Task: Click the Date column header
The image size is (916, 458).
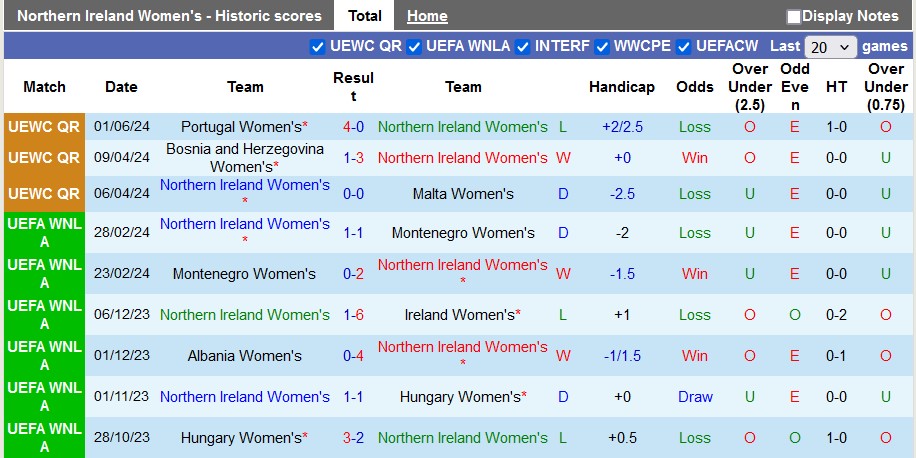Action: (122, 87)
